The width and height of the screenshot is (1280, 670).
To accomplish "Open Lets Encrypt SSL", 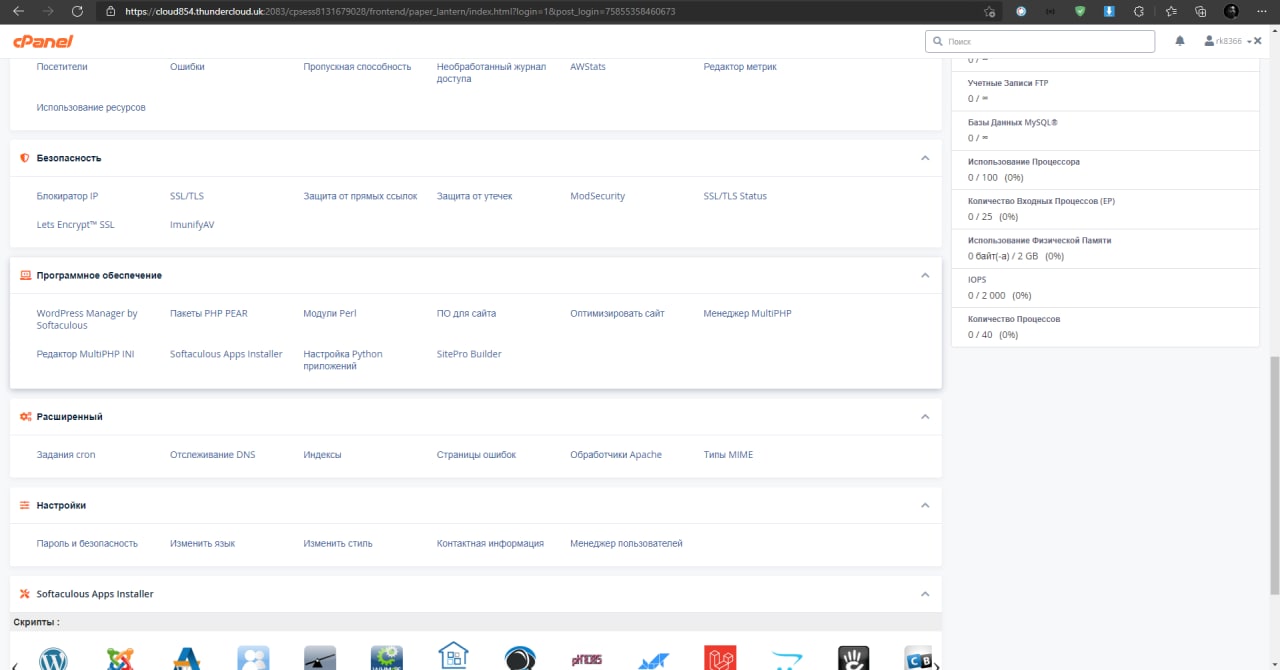I will 75,225.
